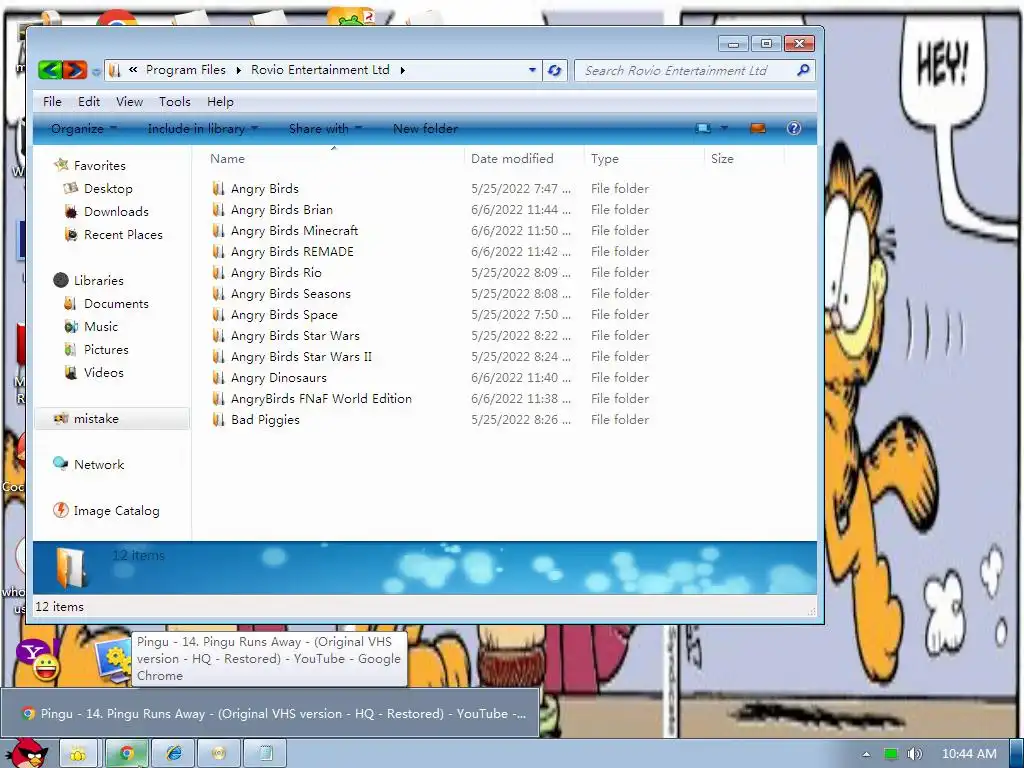Toggle the preview pane icon
Screen dimensions: 1024x768
coord(758,129)
